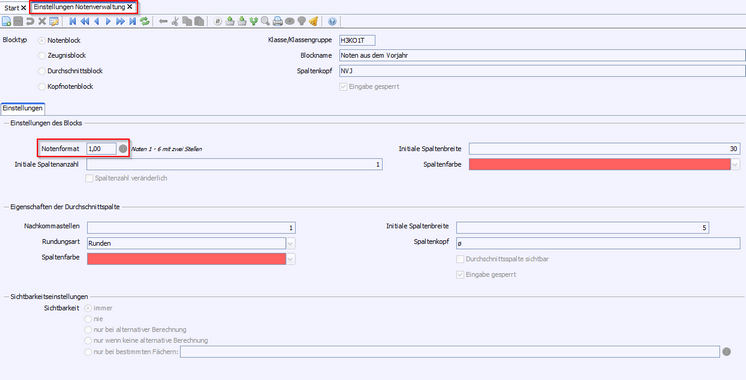Toggle the Spaltenzahl veränderlich checkbox

click(89, 178)
